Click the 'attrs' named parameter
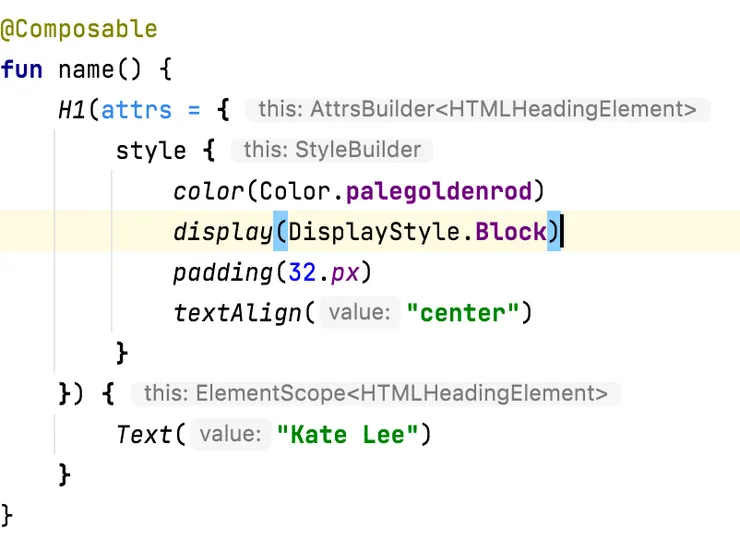Screen dimensions: 740x543 tap(136, 110)
